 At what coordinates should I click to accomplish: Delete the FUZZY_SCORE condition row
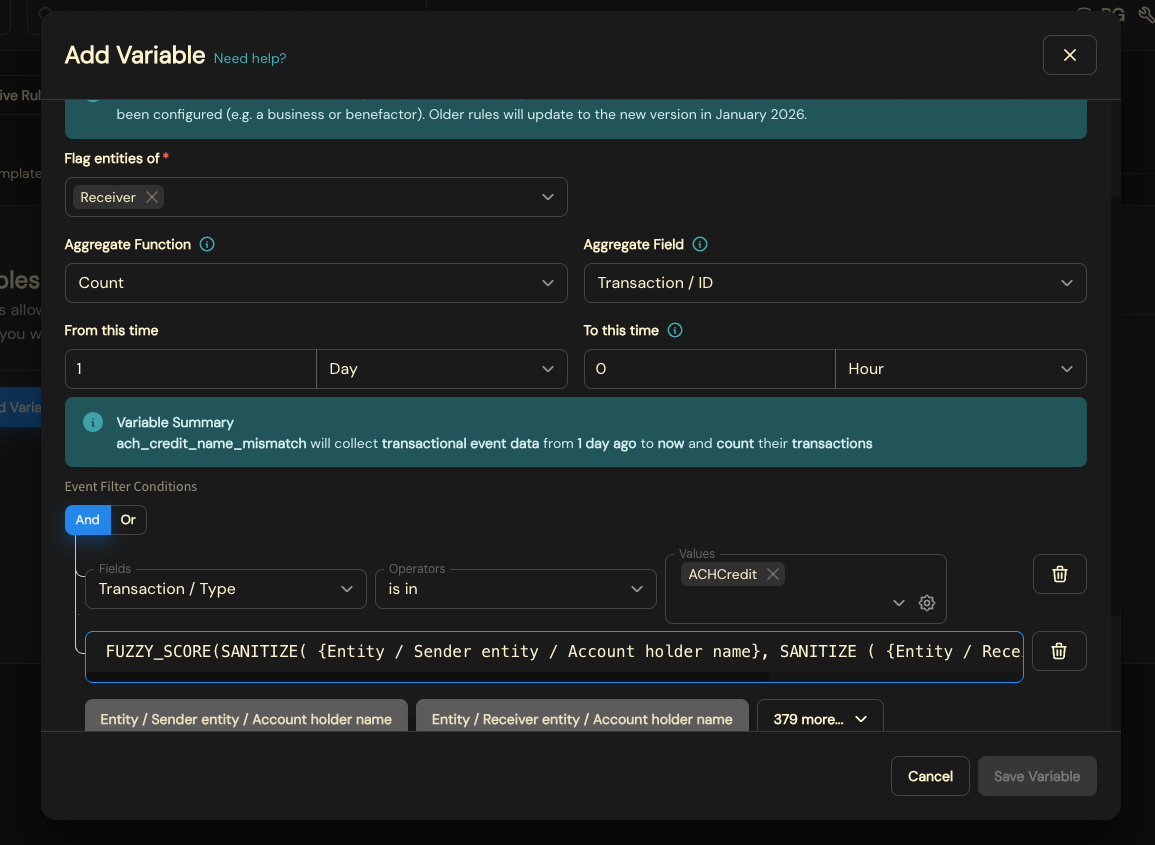(x=1059, y=651)
